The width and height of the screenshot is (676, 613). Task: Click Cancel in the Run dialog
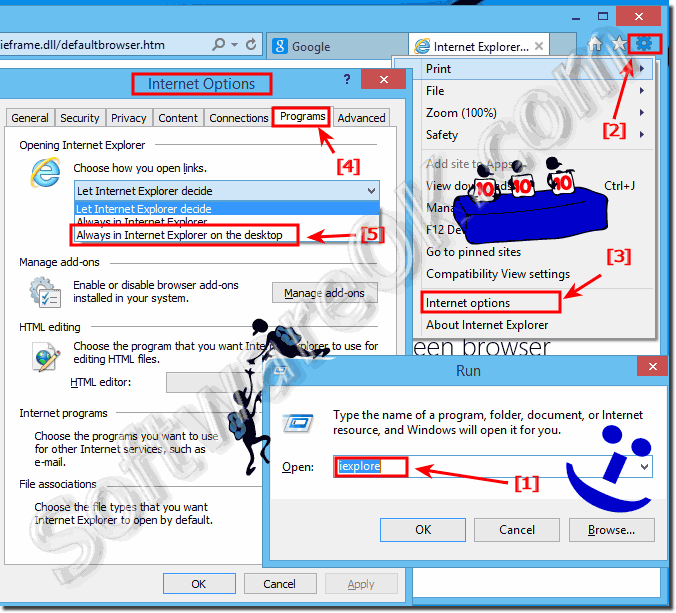point(517,529)
